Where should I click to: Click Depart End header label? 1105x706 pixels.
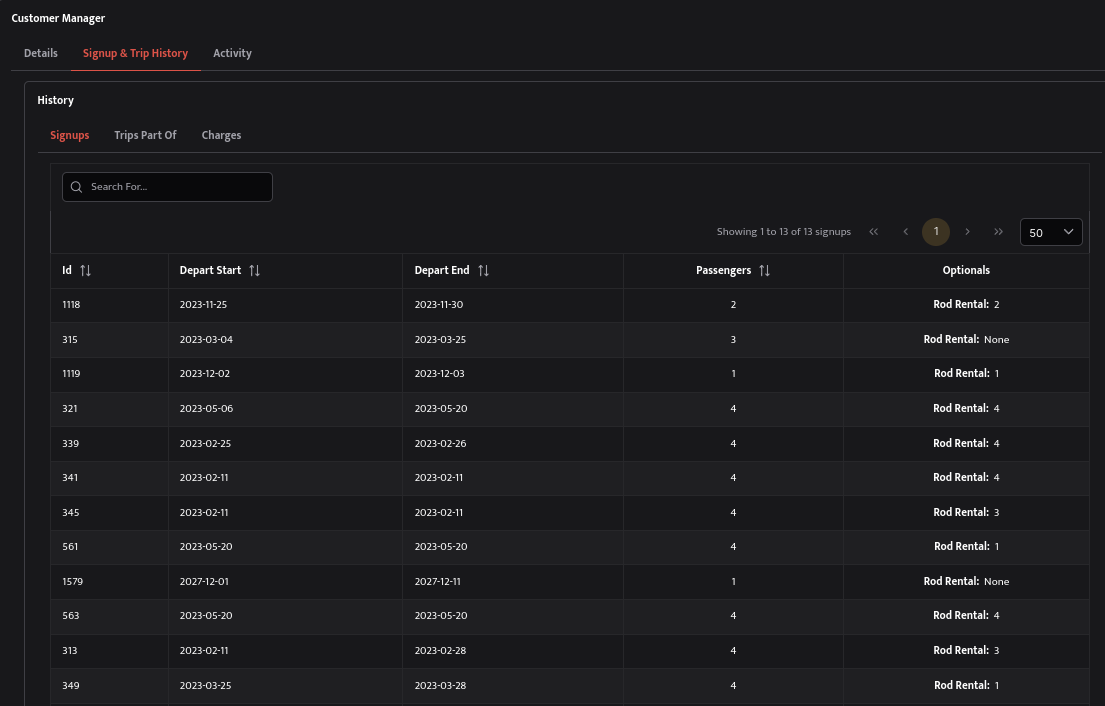(x=442, y=271)
